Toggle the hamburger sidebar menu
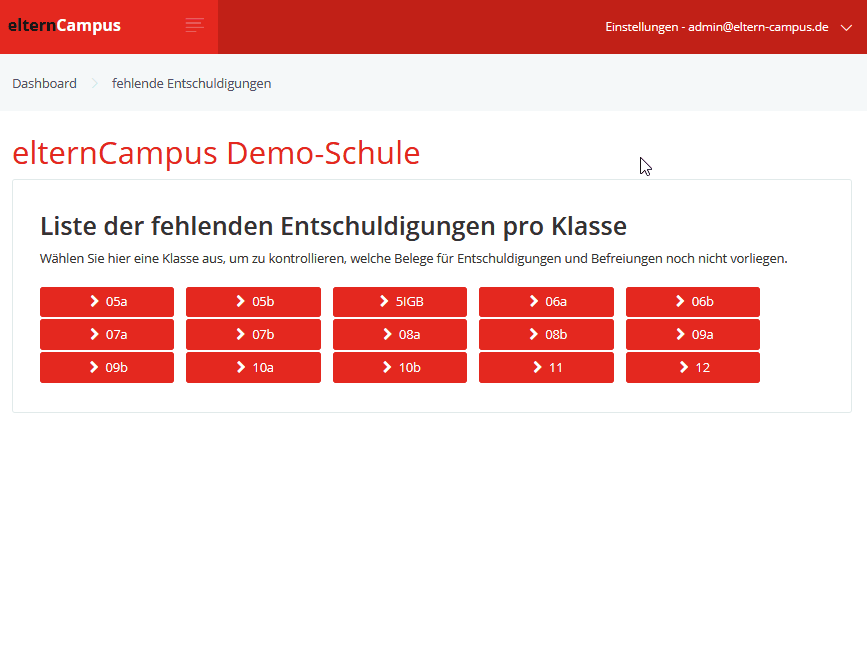Viewport: 867px width, 655px height. point(195,25)
